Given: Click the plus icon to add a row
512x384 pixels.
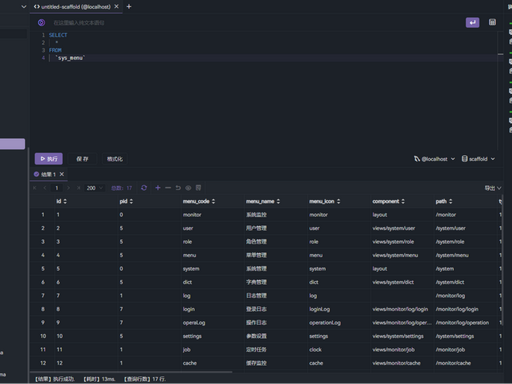Looking at the screenshot, I should pos(158,188).
